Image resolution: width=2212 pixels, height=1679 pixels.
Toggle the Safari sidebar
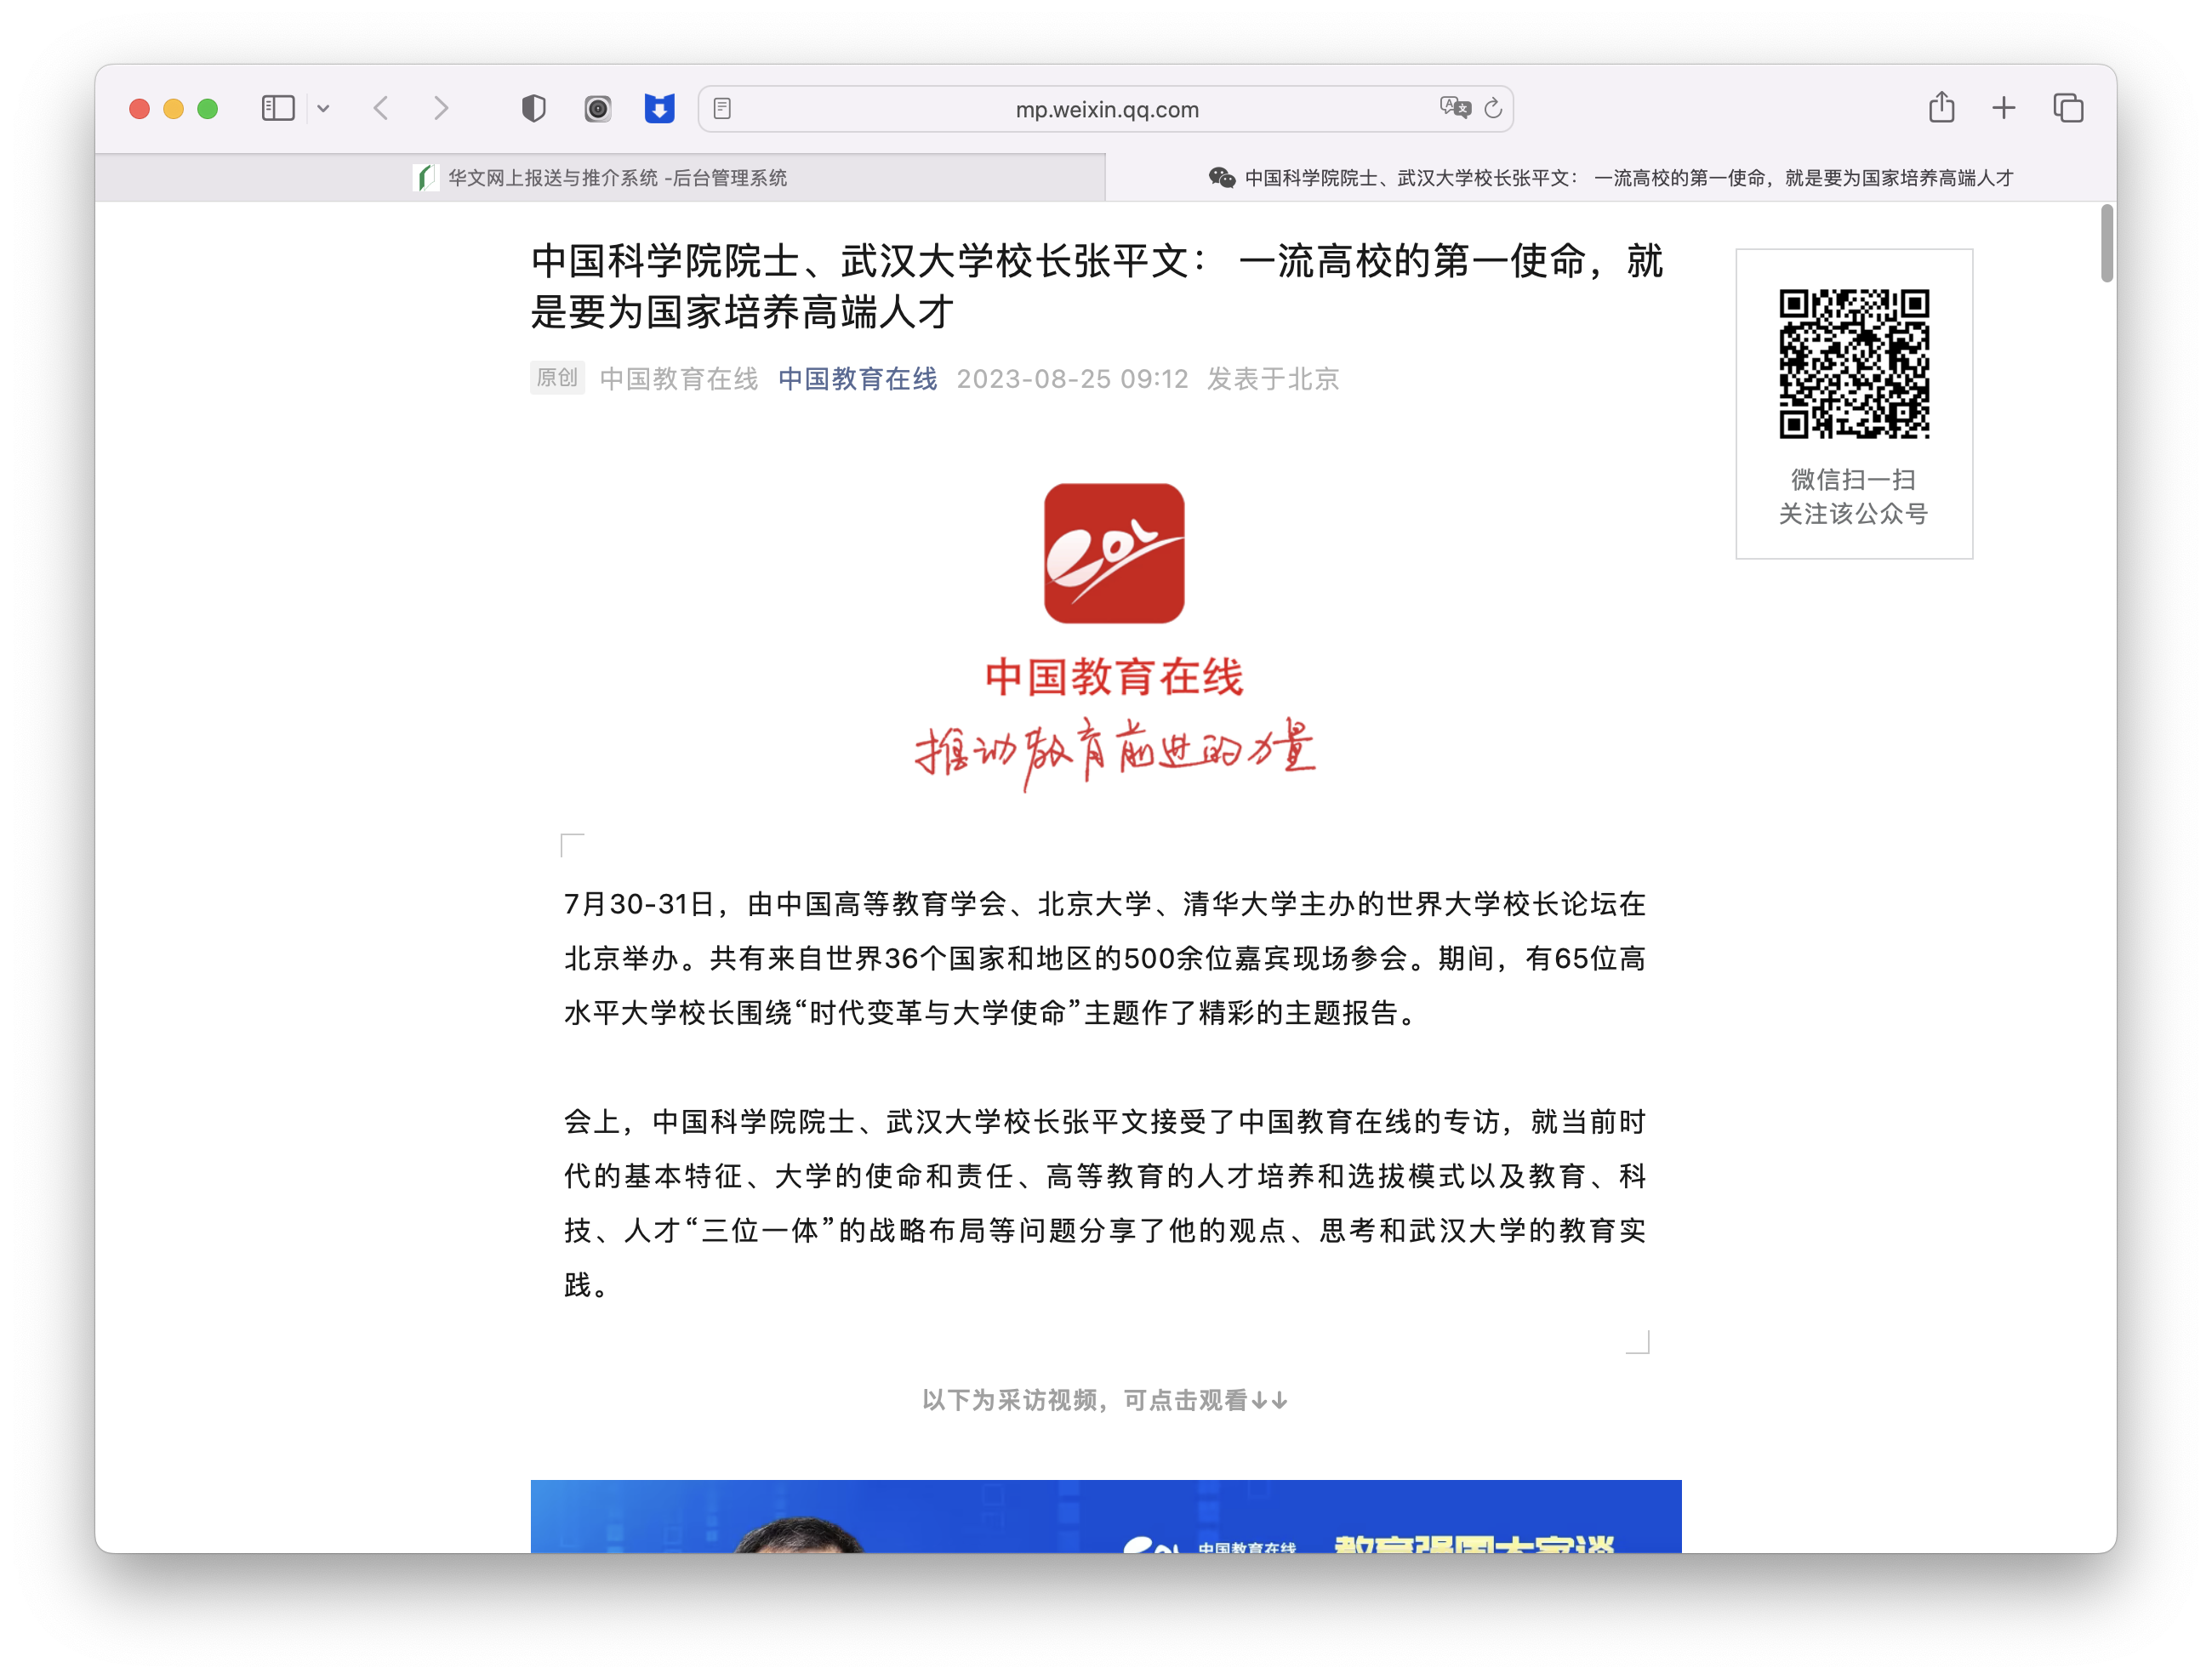(278, 108)
